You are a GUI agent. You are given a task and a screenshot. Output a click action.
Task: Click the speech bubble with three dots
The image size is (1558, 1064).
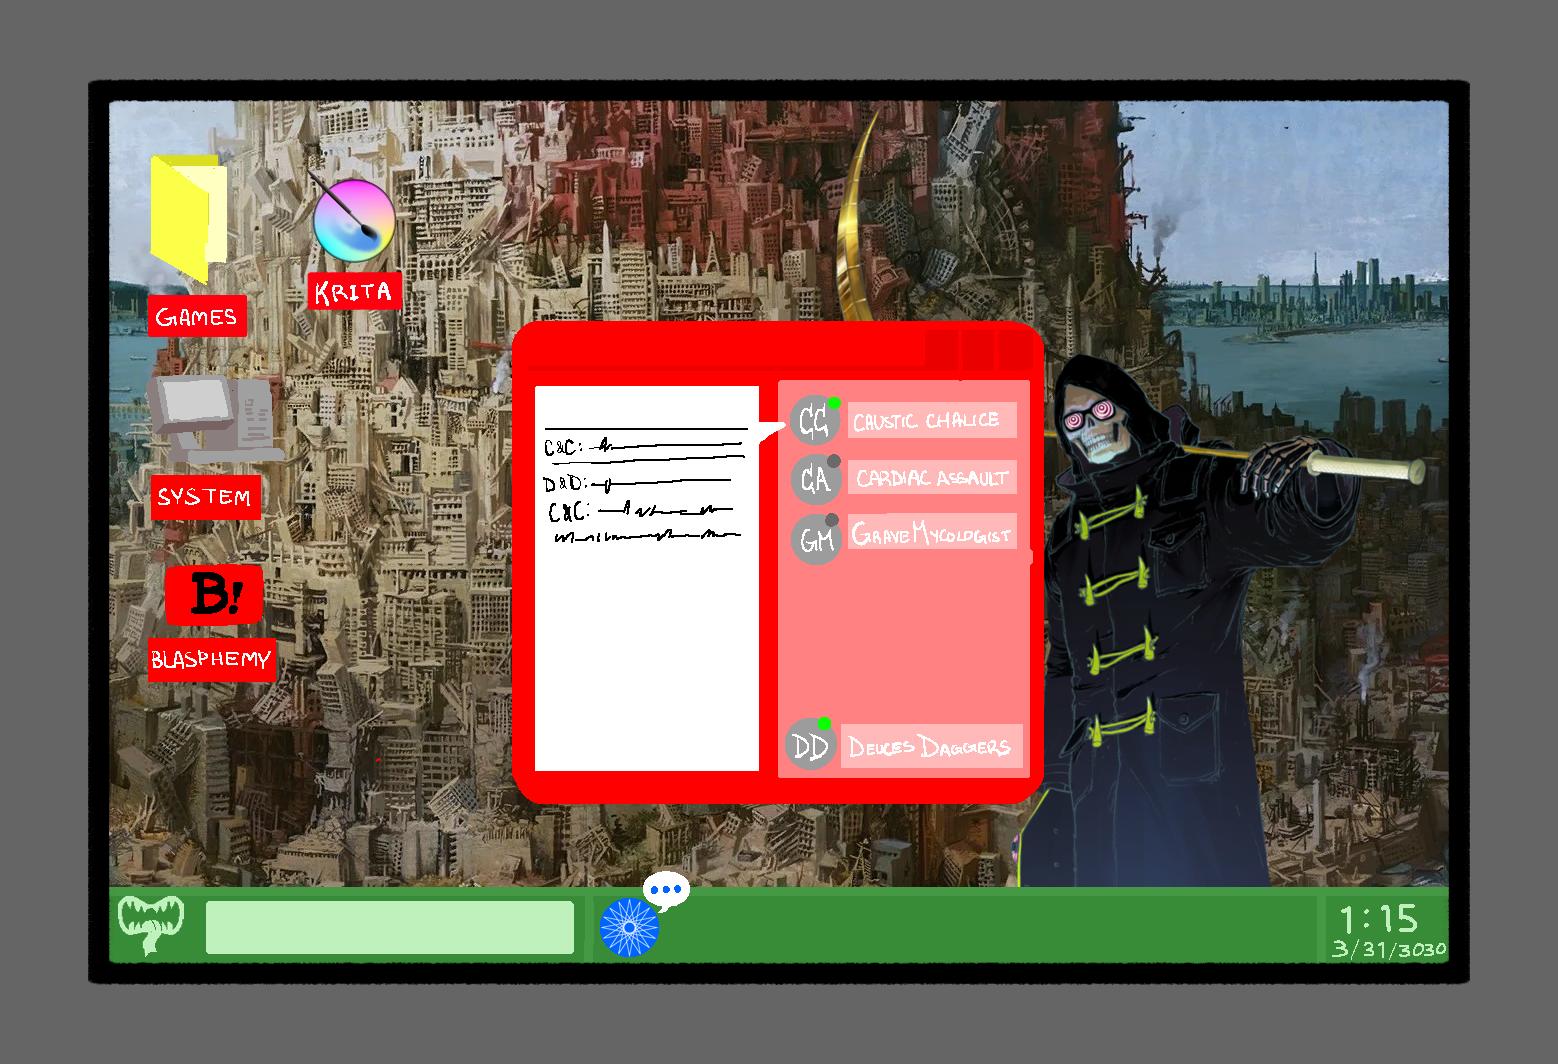pos(666,889)
